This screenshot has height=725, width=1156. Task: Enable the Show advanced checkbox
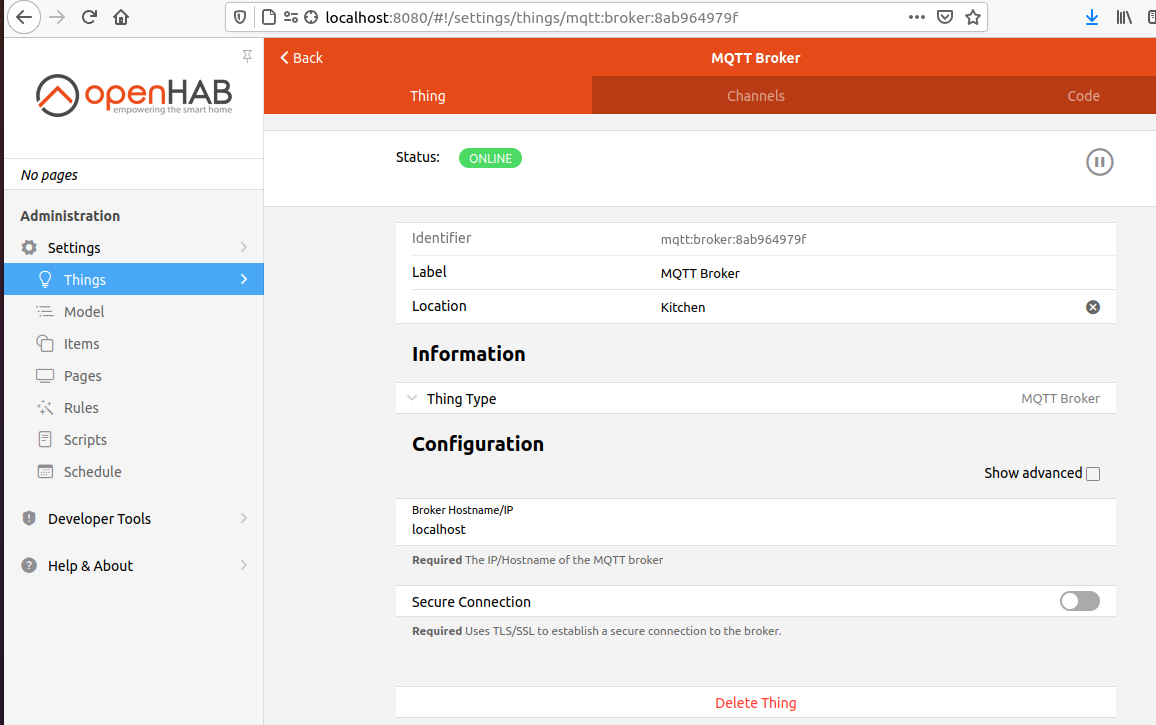(x=1093, y=474)
